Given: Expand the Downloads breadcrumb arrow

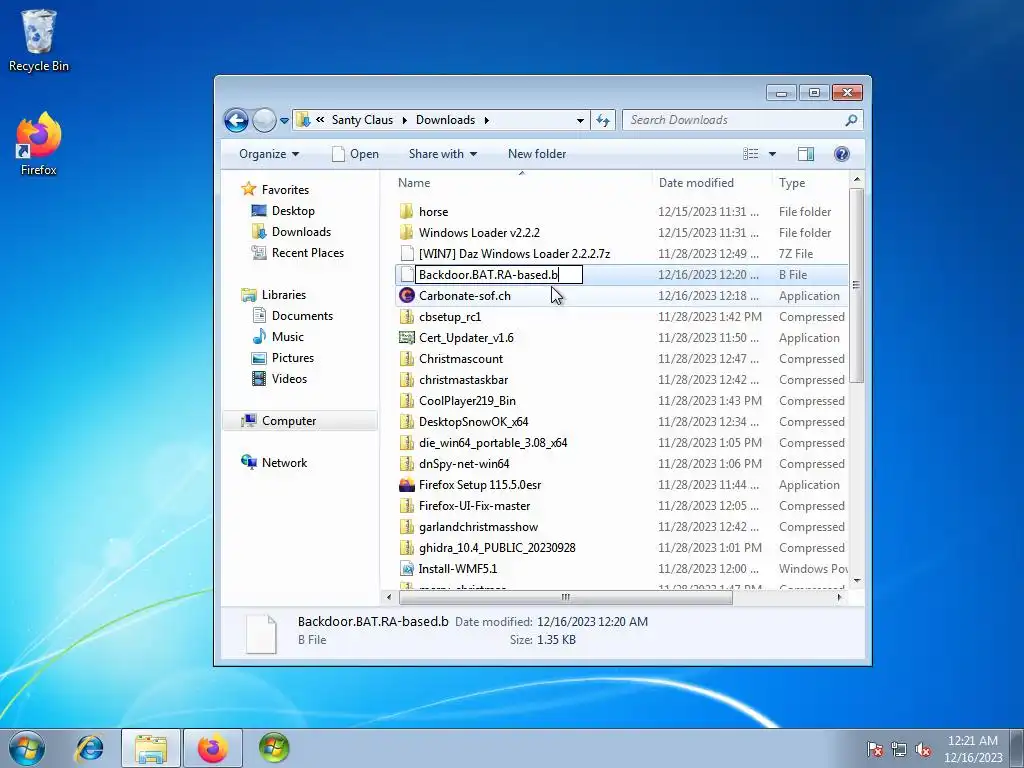Looking at the screenshot, I should pos(487,120).
